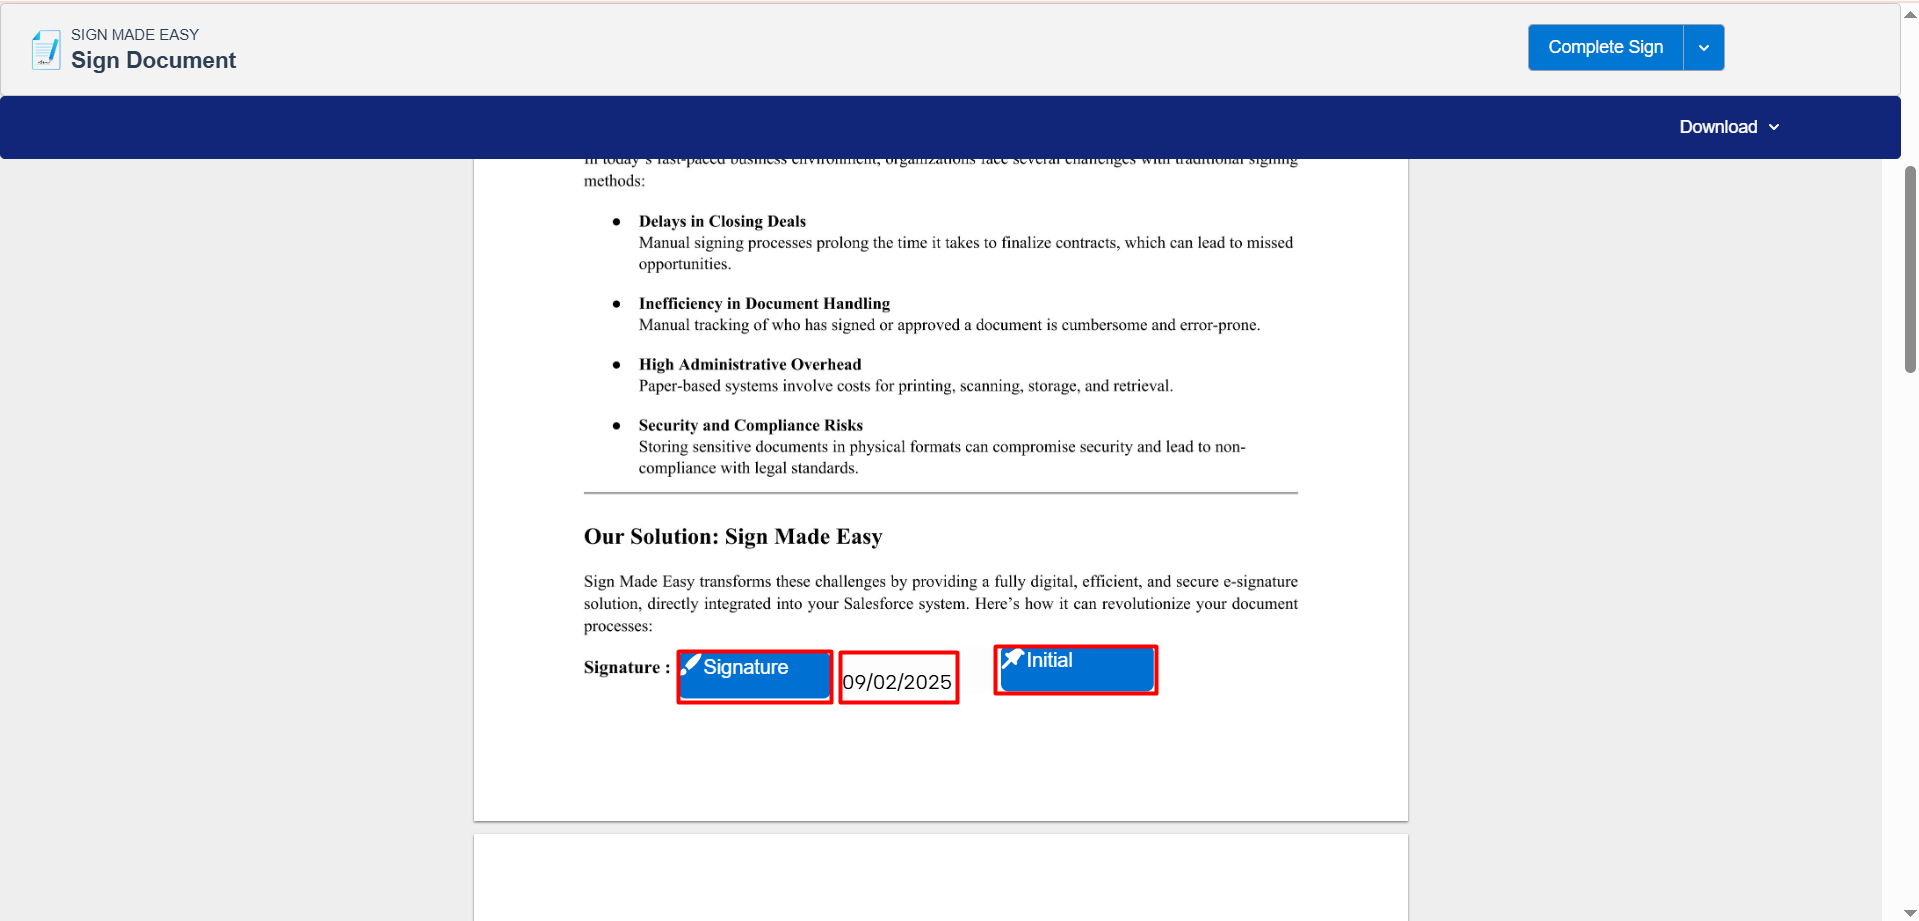Screen dimensions: 1919x921
Task: Click the "SIGN MADE EASY" header label
Action: click(x=135, y=34)
